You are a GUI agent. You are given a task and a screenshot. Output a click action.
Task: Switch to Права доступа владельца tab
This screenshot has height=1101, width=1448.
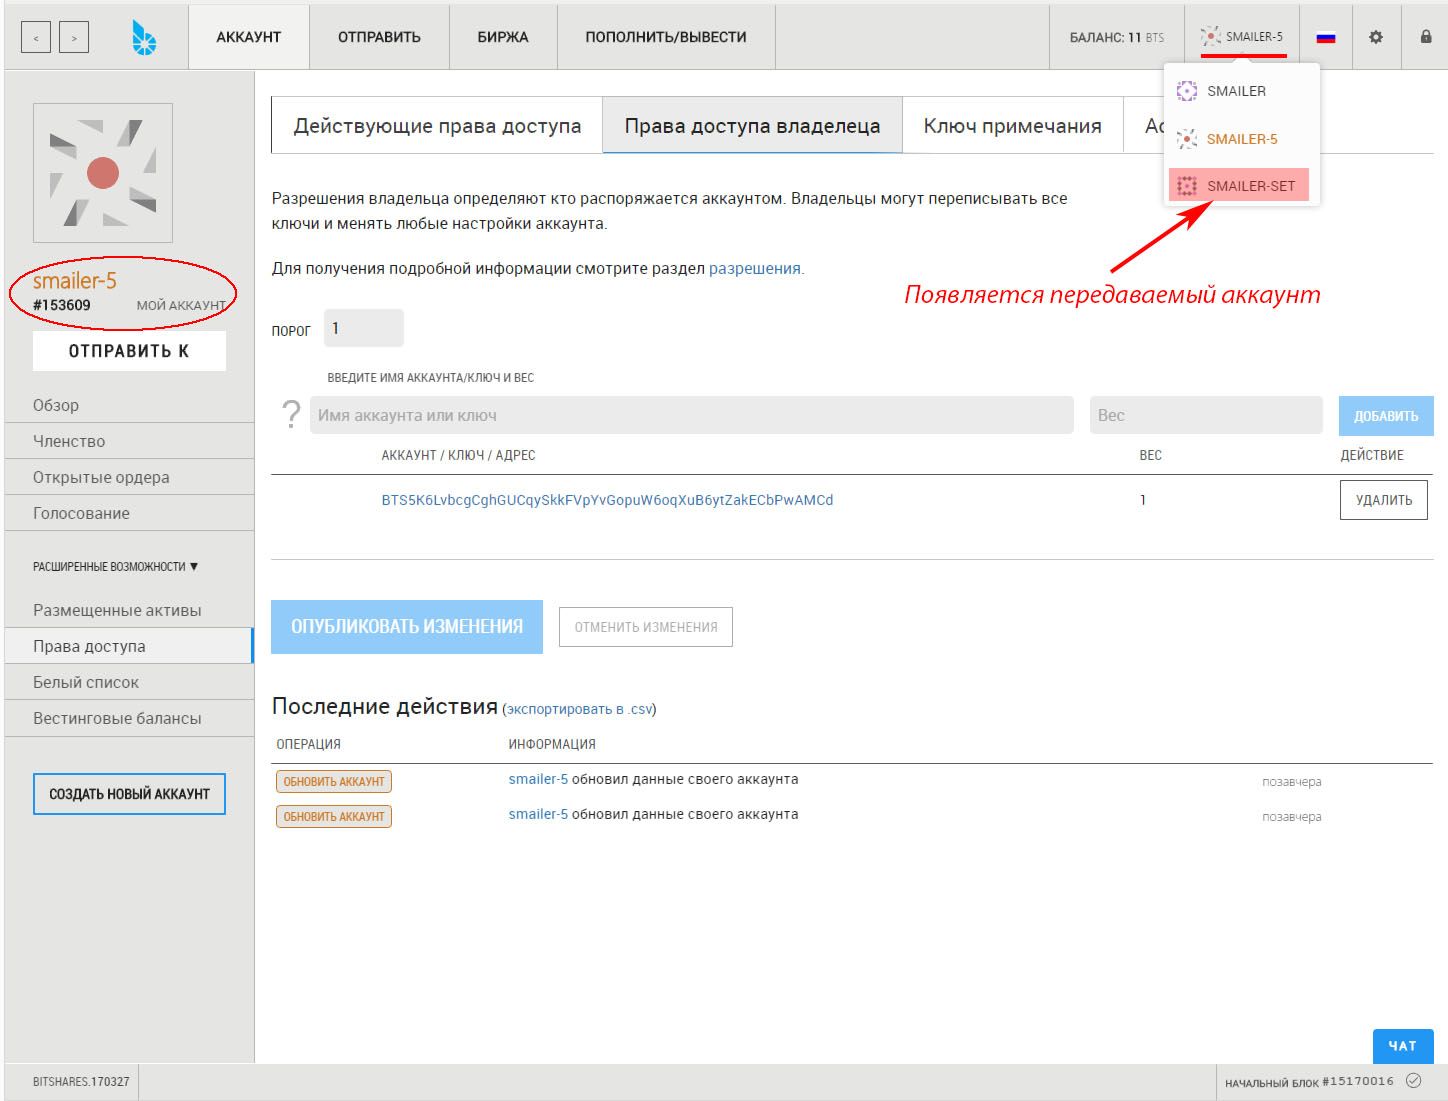pyautogui.click(x=752, y=126)
